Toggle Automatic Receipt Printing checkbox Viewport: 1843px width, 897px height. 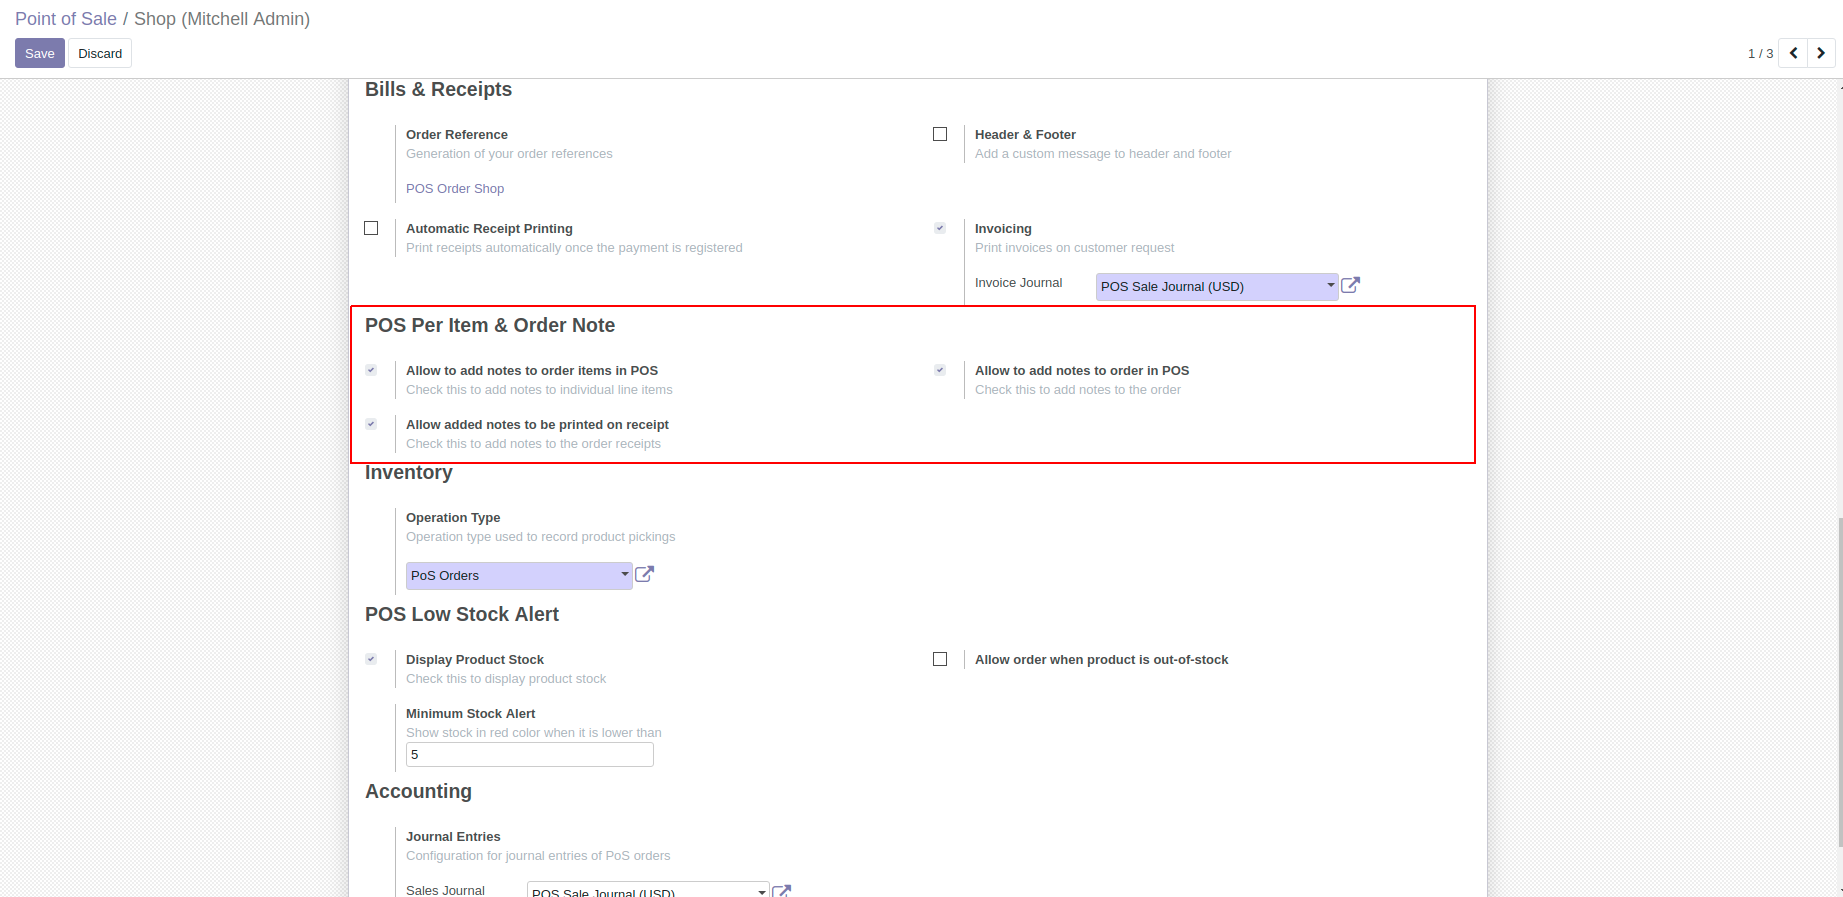pyautogui.click(x=371, y=228)
